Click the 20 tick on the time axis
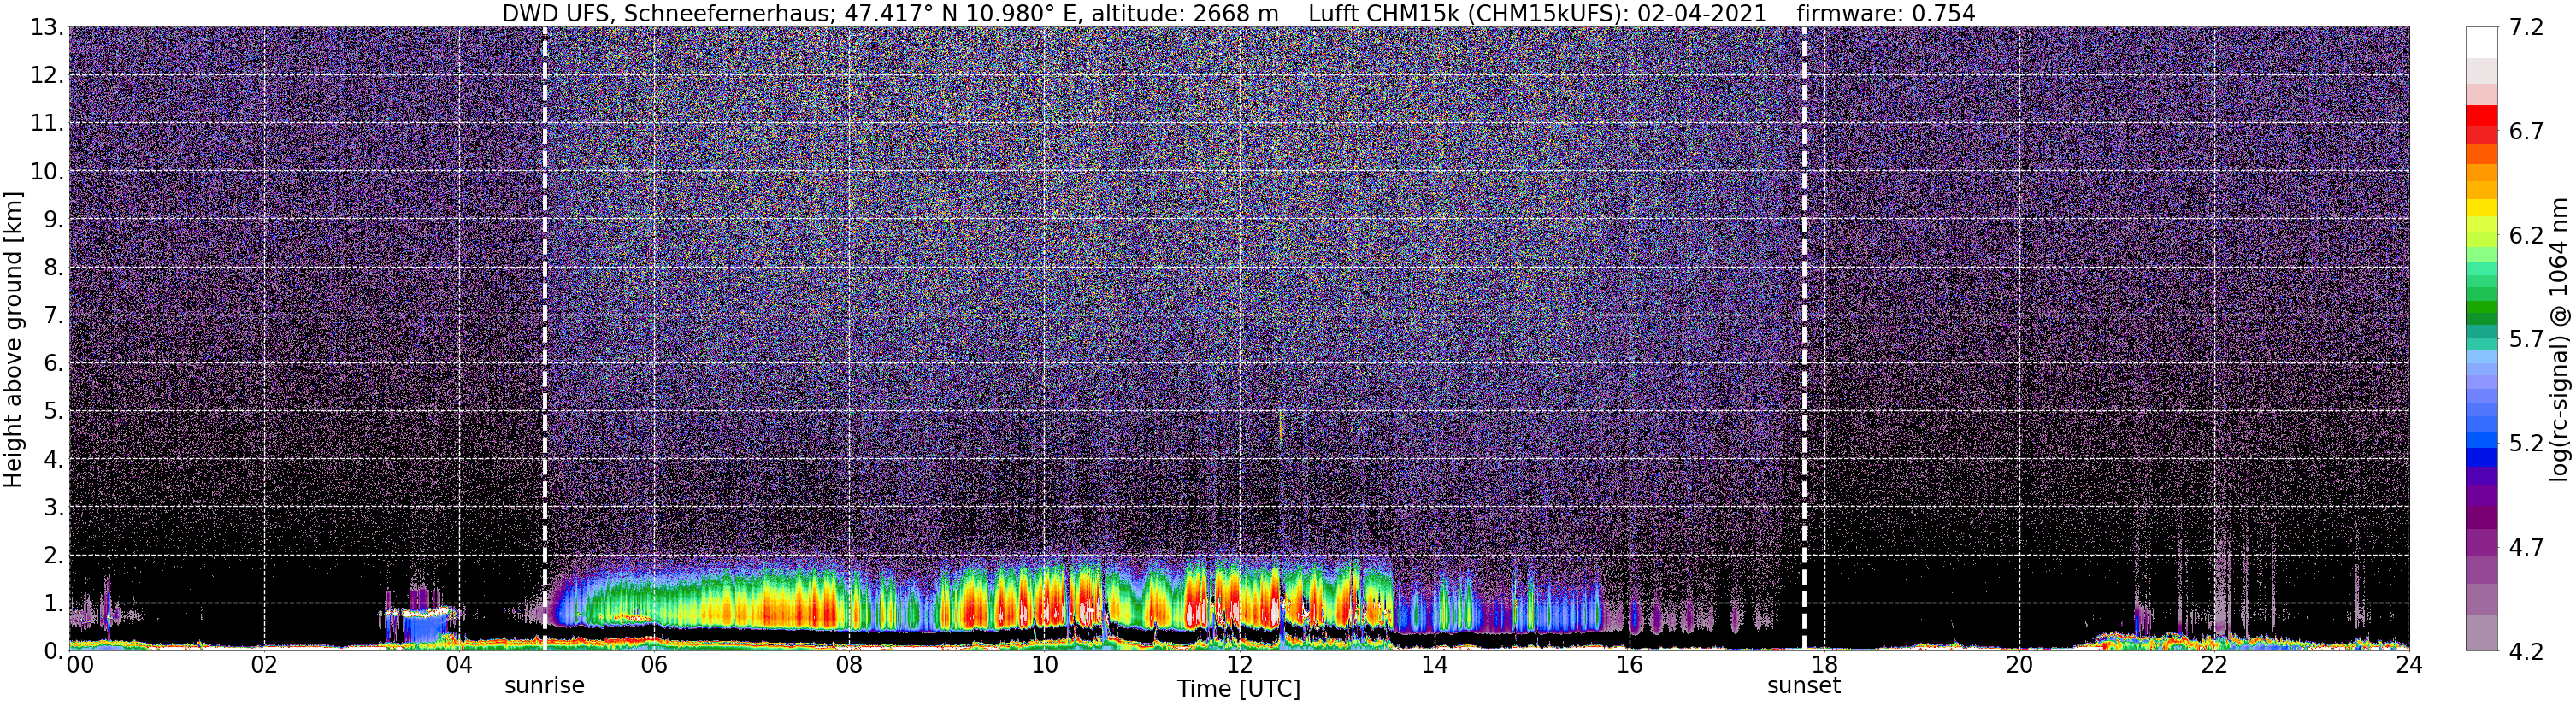2576x706 pixels. click(x=2019, y=666)
